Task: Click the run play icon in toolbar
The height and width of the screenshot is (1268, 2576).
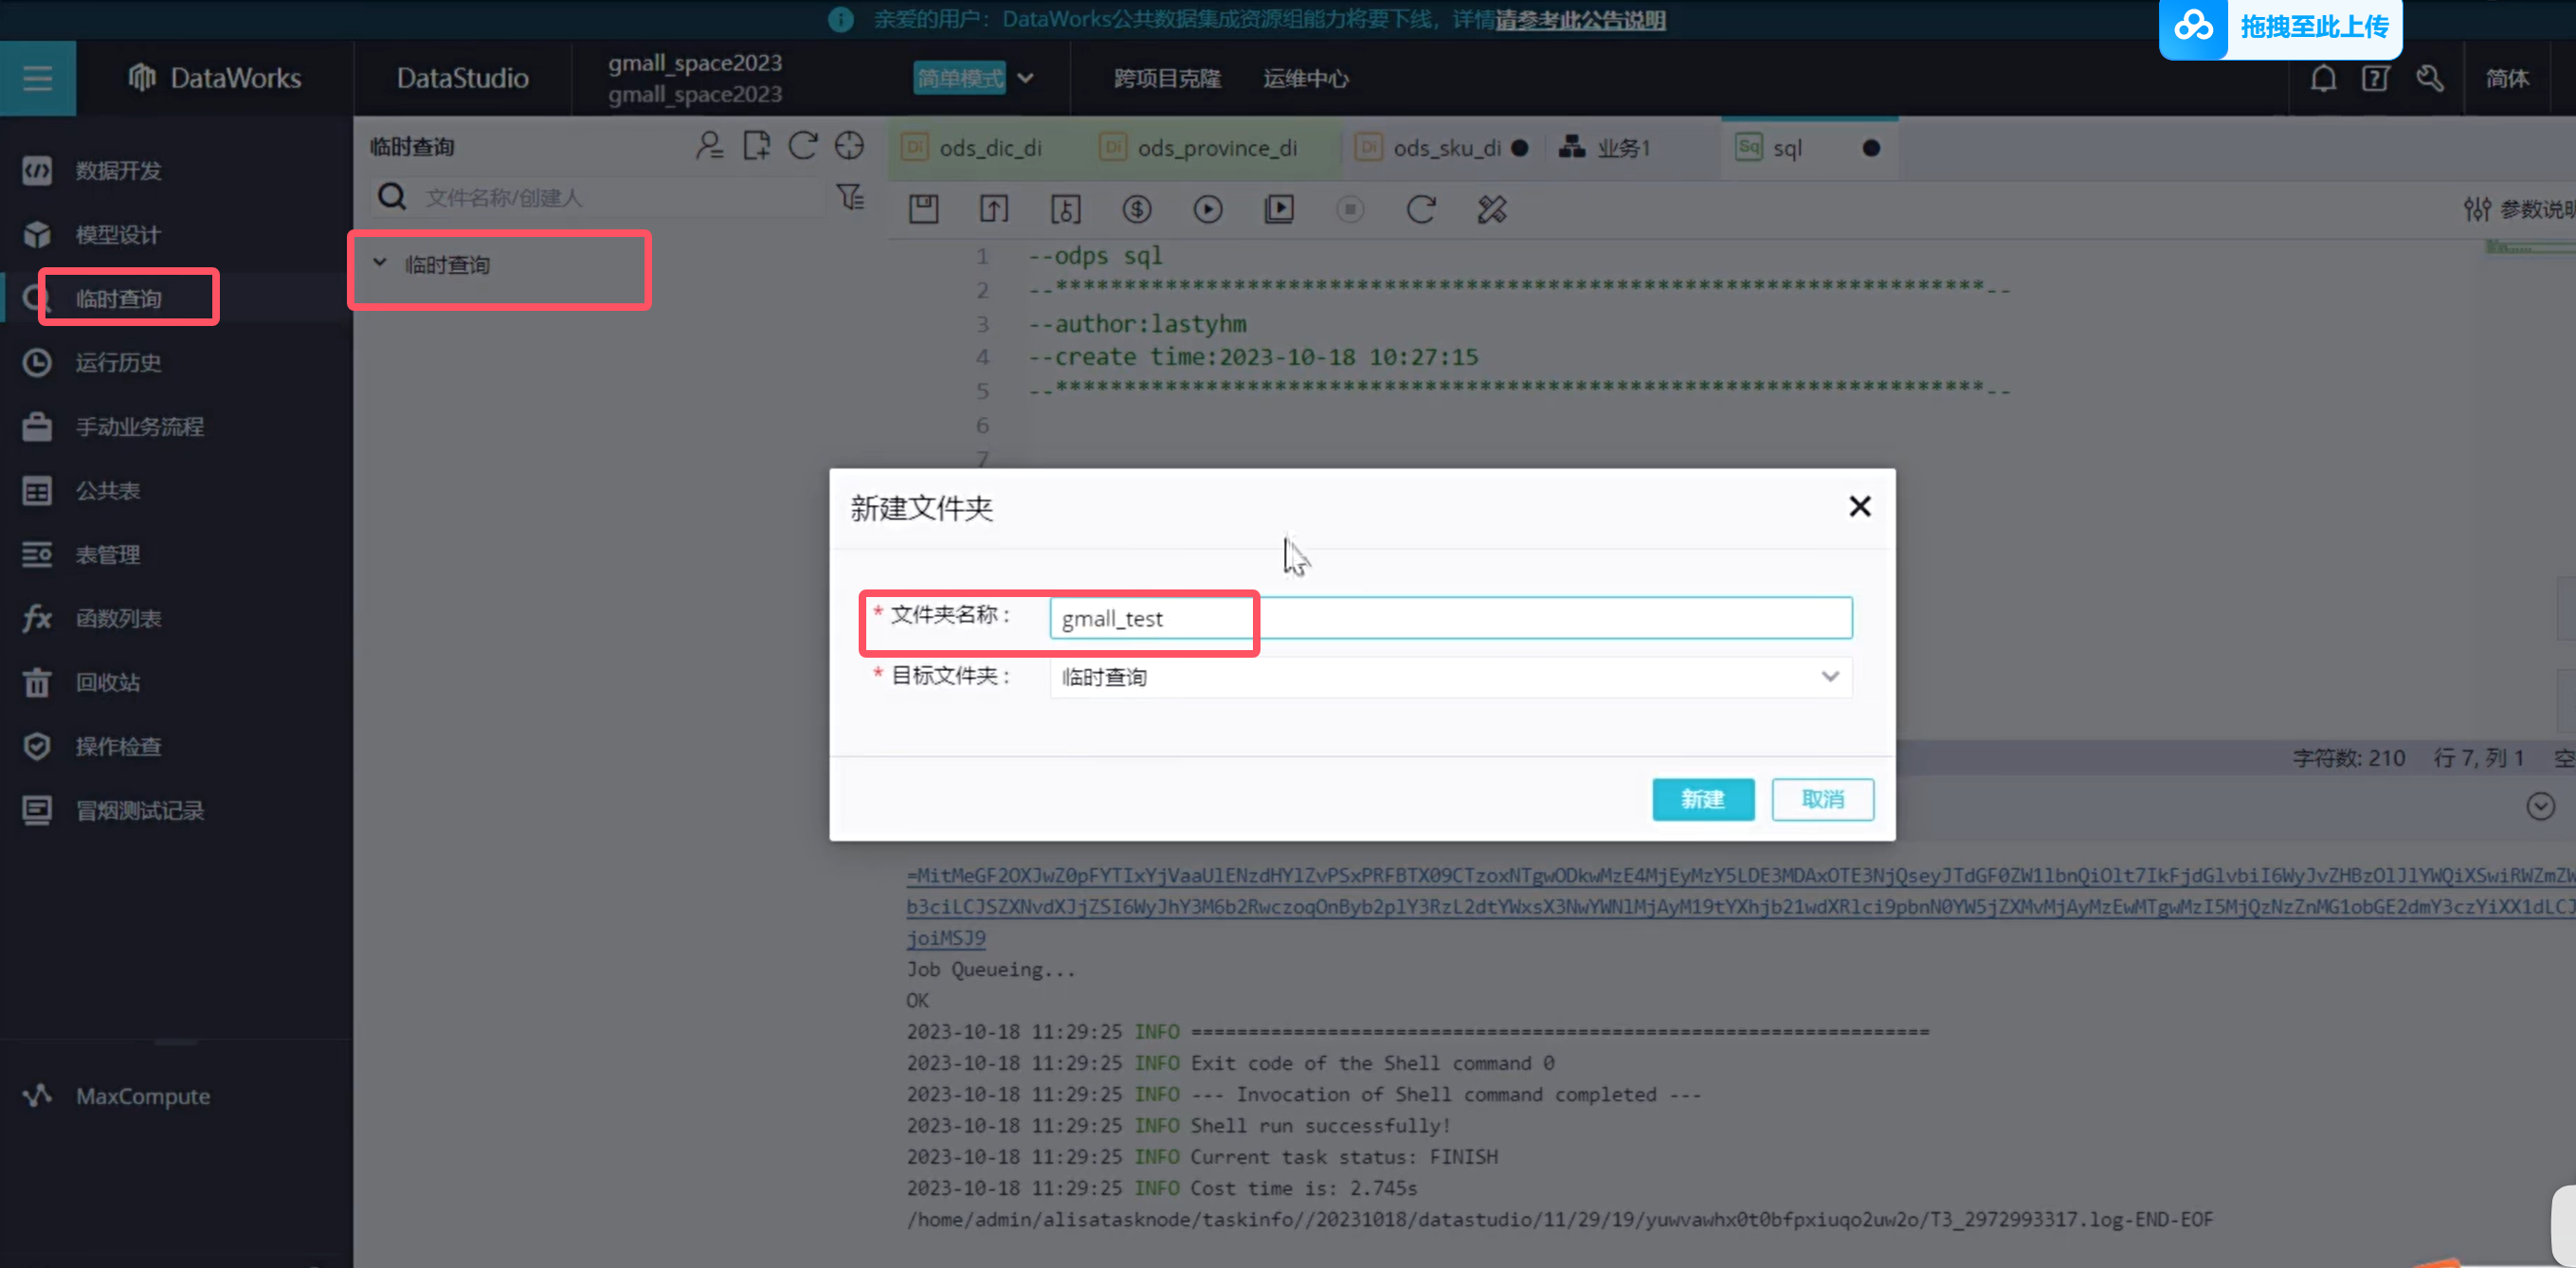Action: (1207, 209)
